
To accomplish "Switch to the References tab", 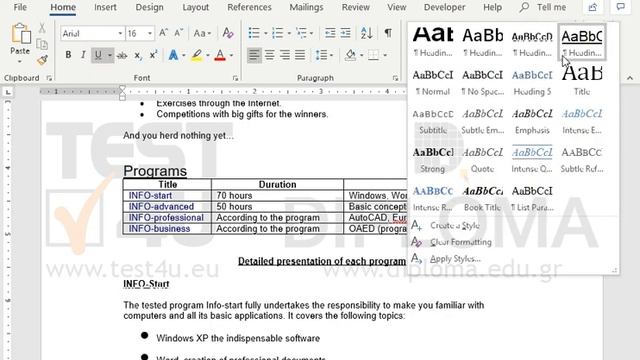I will click(249, 7).
